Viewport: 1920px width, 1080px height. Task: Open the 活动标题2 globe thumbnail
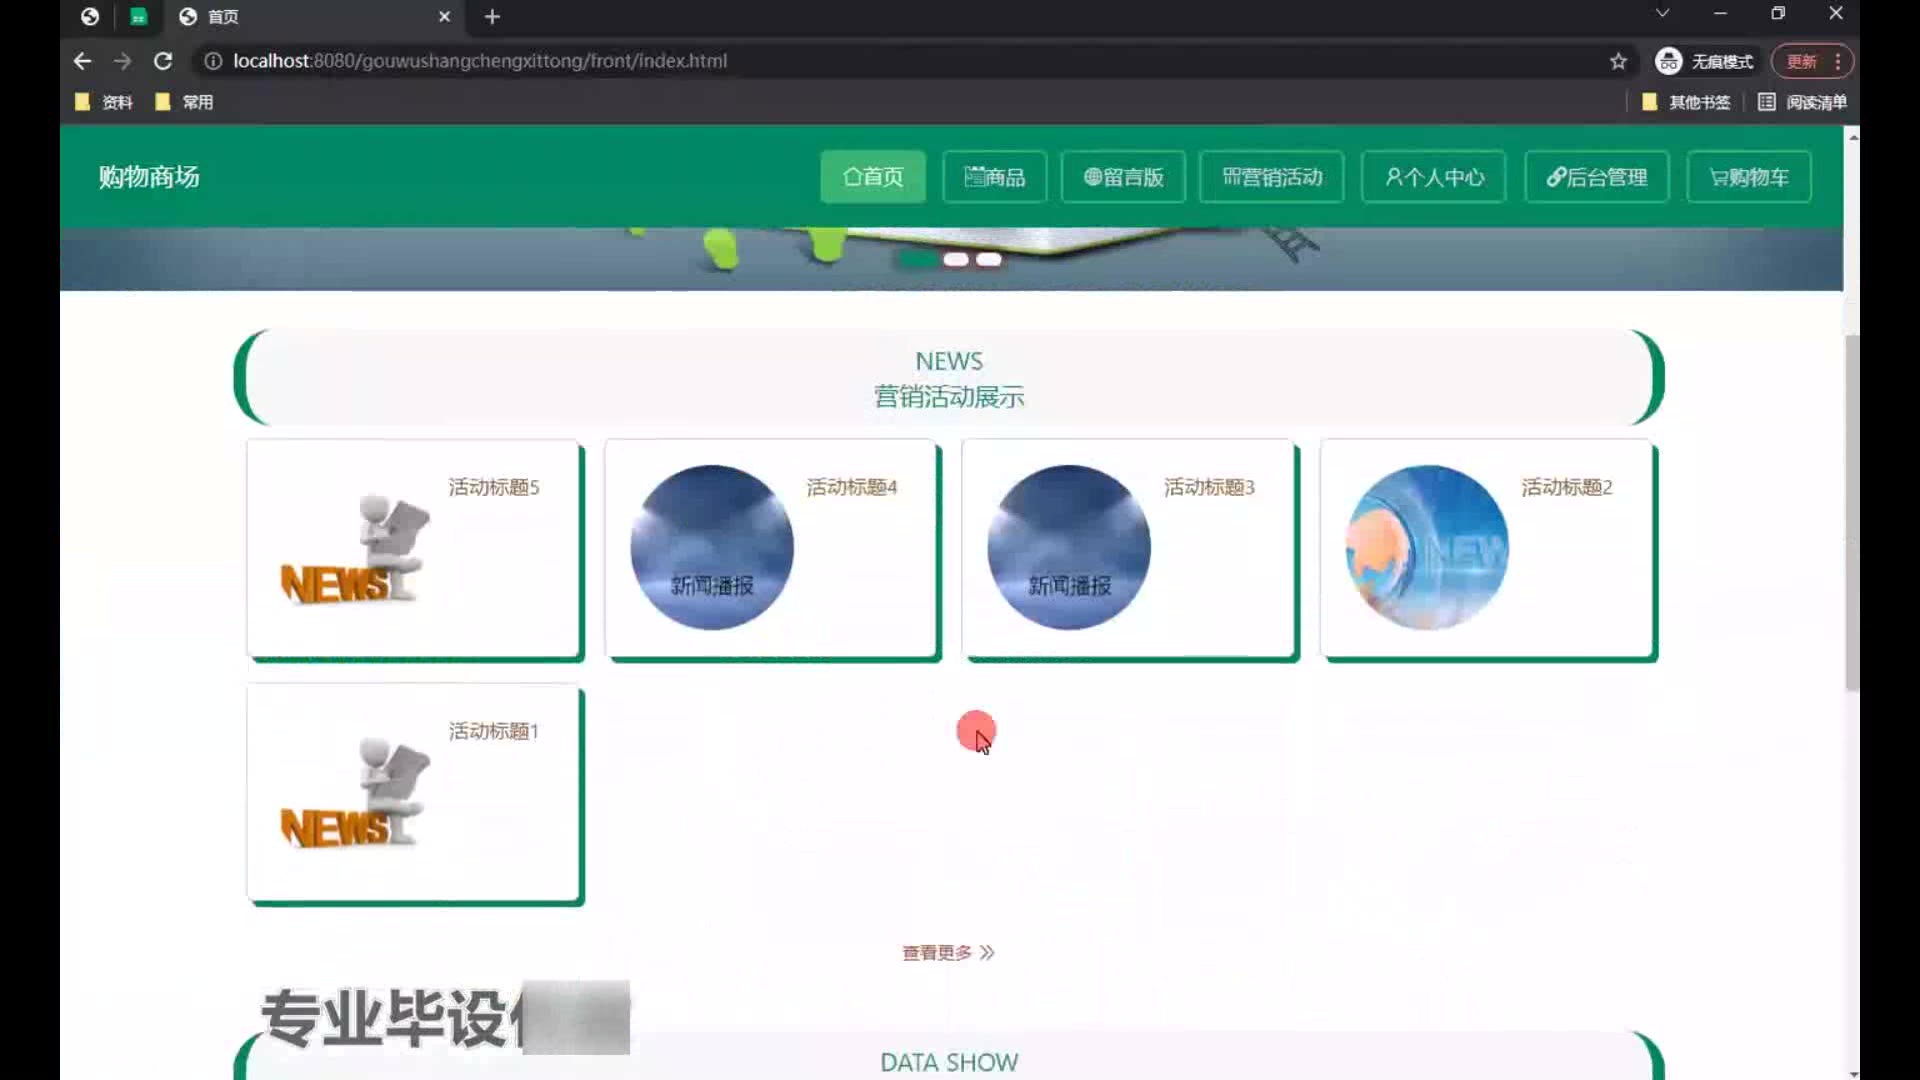[1427, 548]
